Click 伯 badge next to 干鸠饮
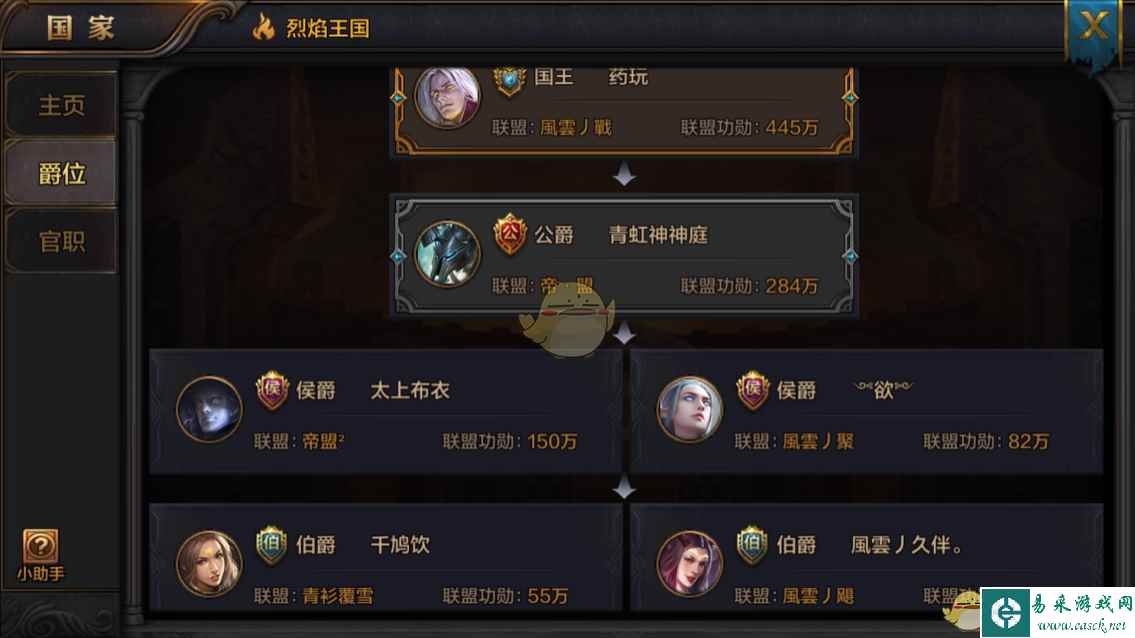The image size is (1135, 638). 272,545
